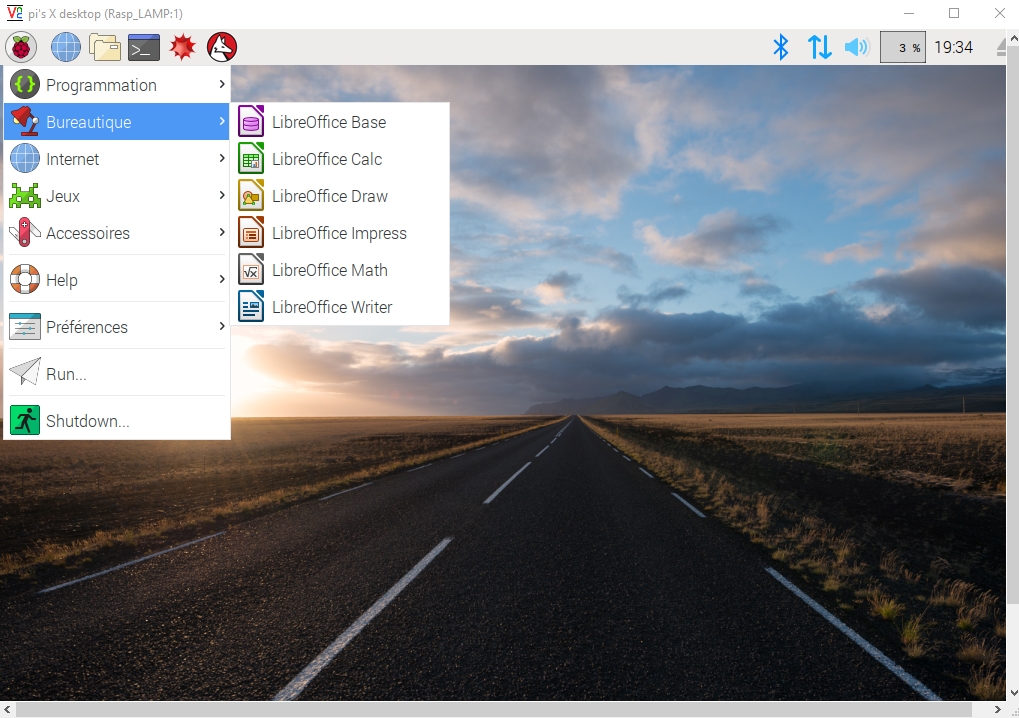The height and width of the screenshot is (718, 1019).
Task: Click the LibreOffice Writer document icon
Action: click(251, 307)
